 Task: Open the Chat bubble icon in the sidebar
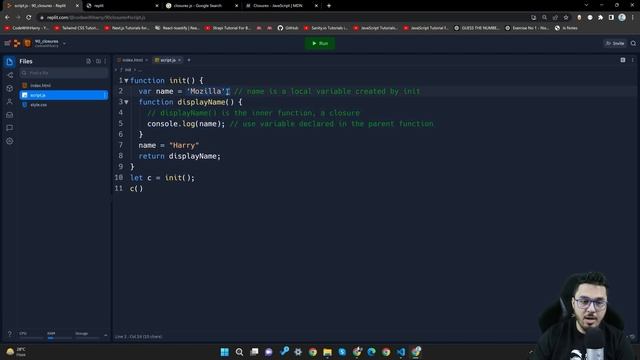pos(10,128)
